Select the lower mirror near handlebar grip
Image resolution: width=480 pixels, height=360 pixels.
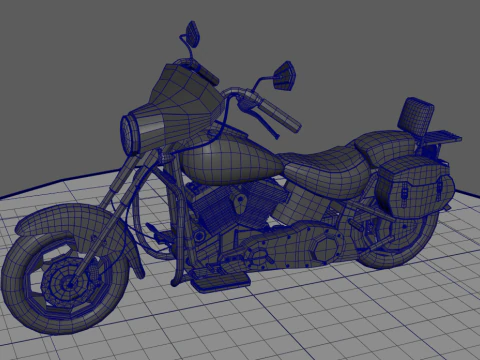click(284, 75)
